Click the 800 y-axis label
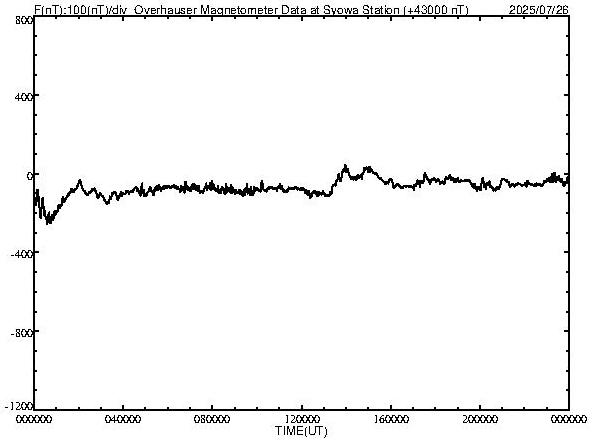Image resolution: width=592 pixels, height=440 pixels. pos(24,20)
